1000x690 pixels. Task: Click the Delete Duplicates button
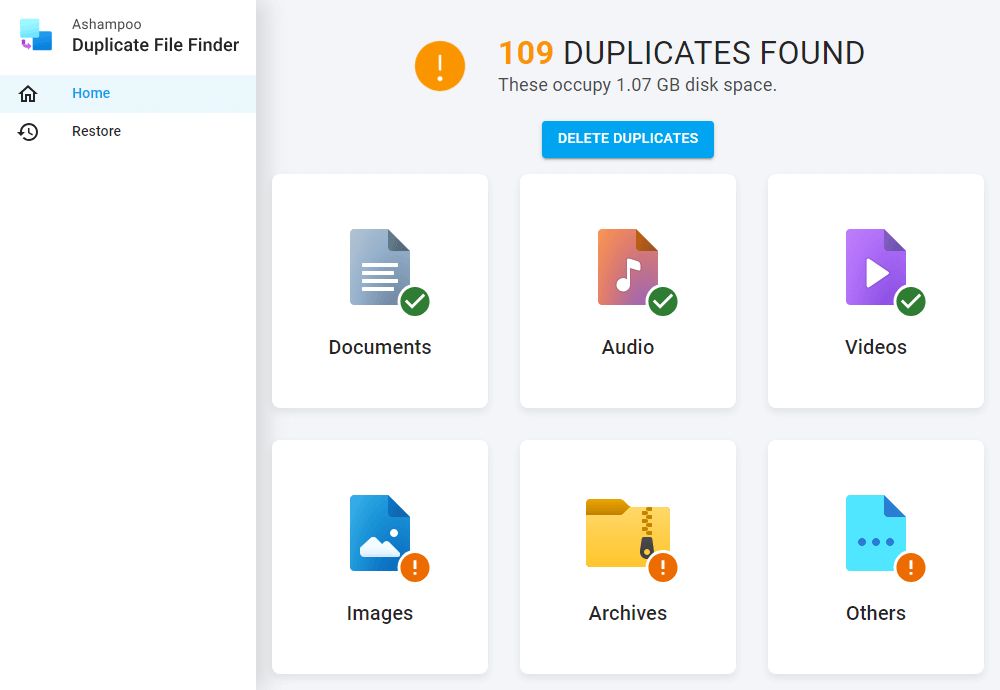pyautogui.click(x=628, y=138)
